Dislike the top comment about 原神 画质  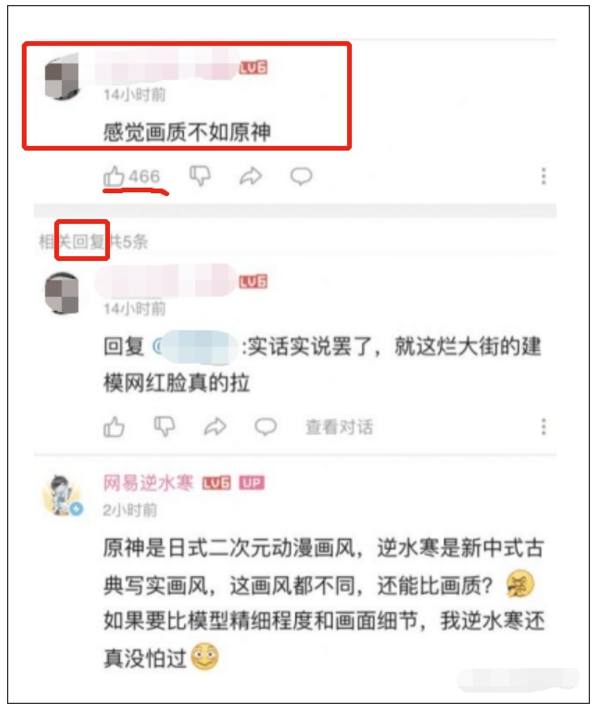click(x=200, y=176)
